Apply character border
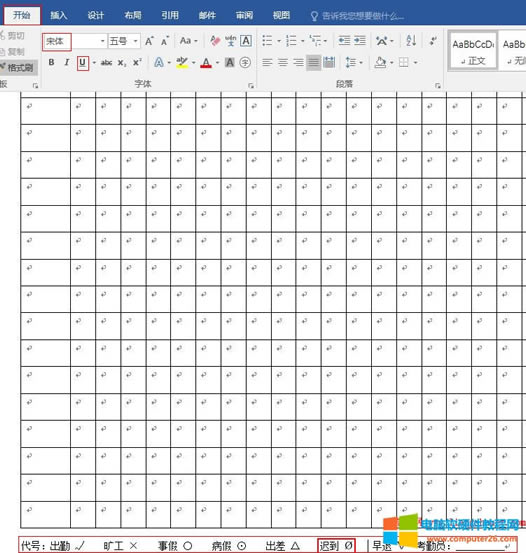 pyautogui.click(x=246, y=41)
